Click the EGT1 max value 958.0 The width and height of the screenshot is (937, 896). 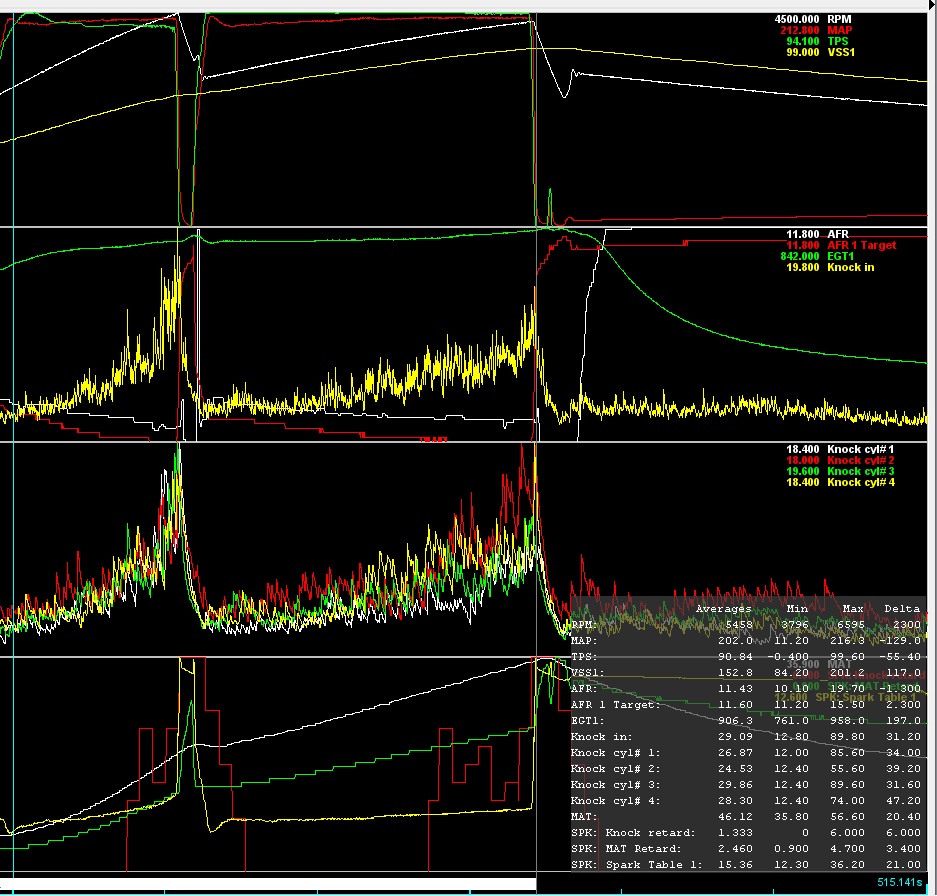tap(847, 721)
